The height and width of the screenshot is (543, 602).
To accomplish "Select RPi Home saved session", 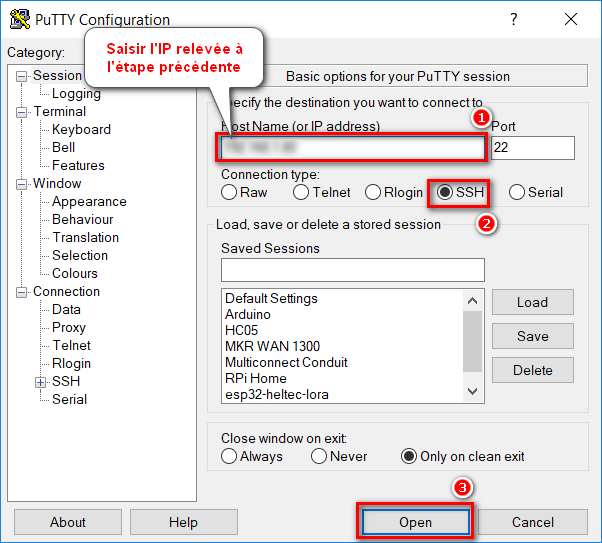I will [x=256, y=379].
